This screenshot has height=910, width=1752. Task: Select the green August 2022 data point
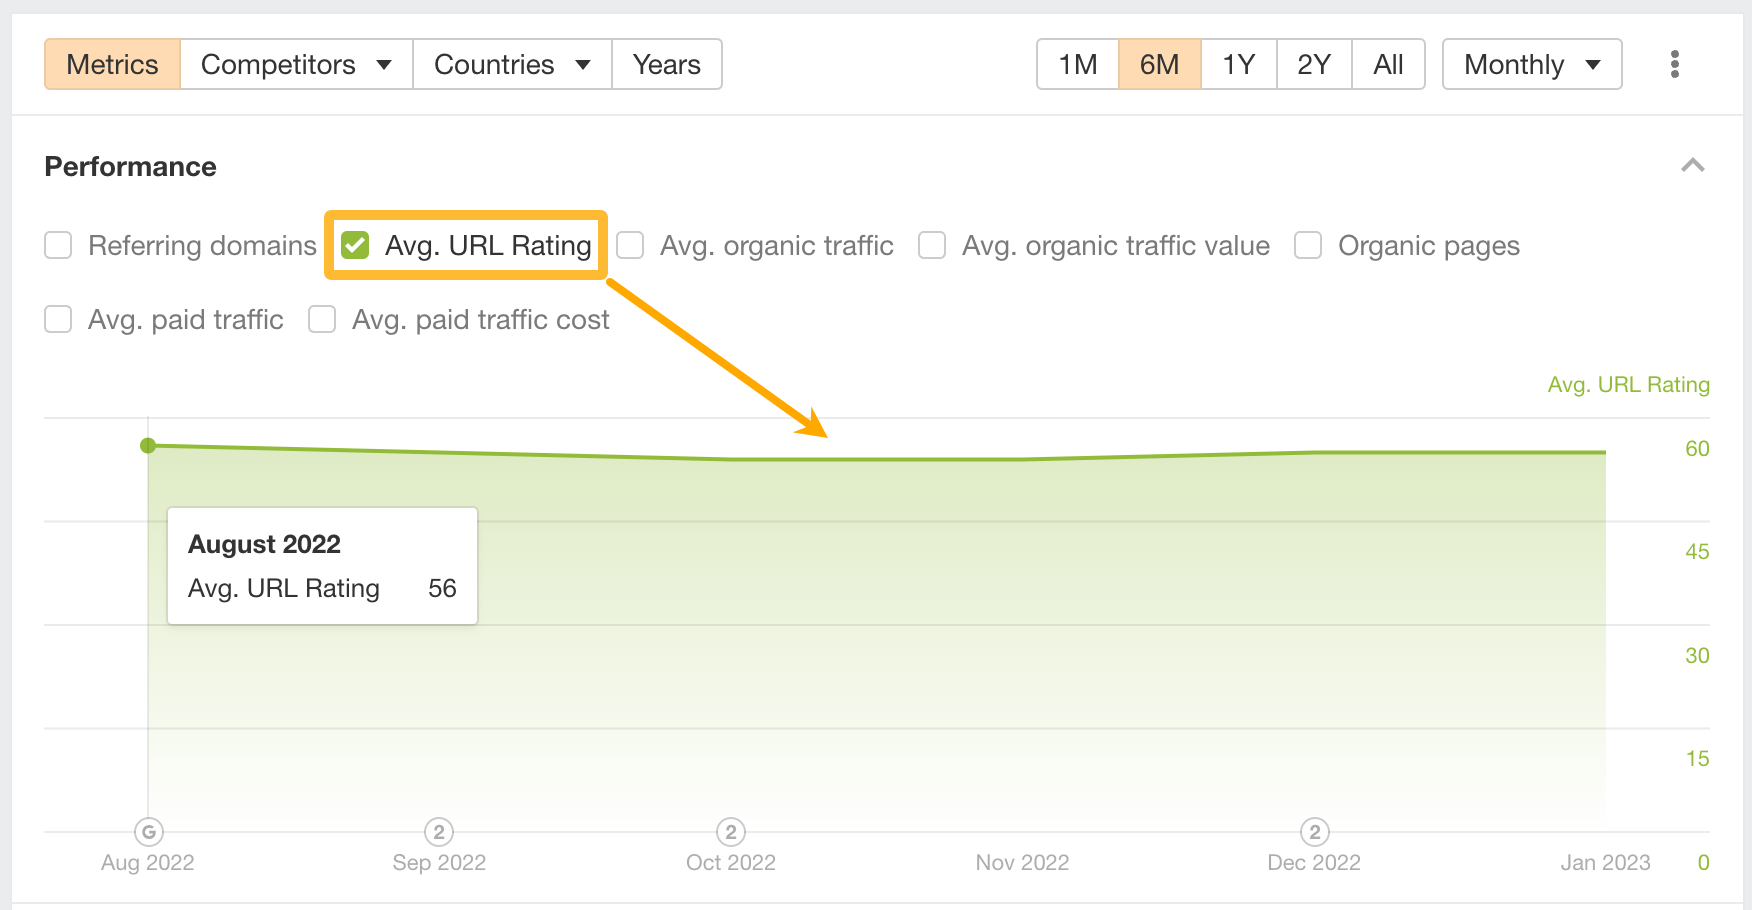148,446
